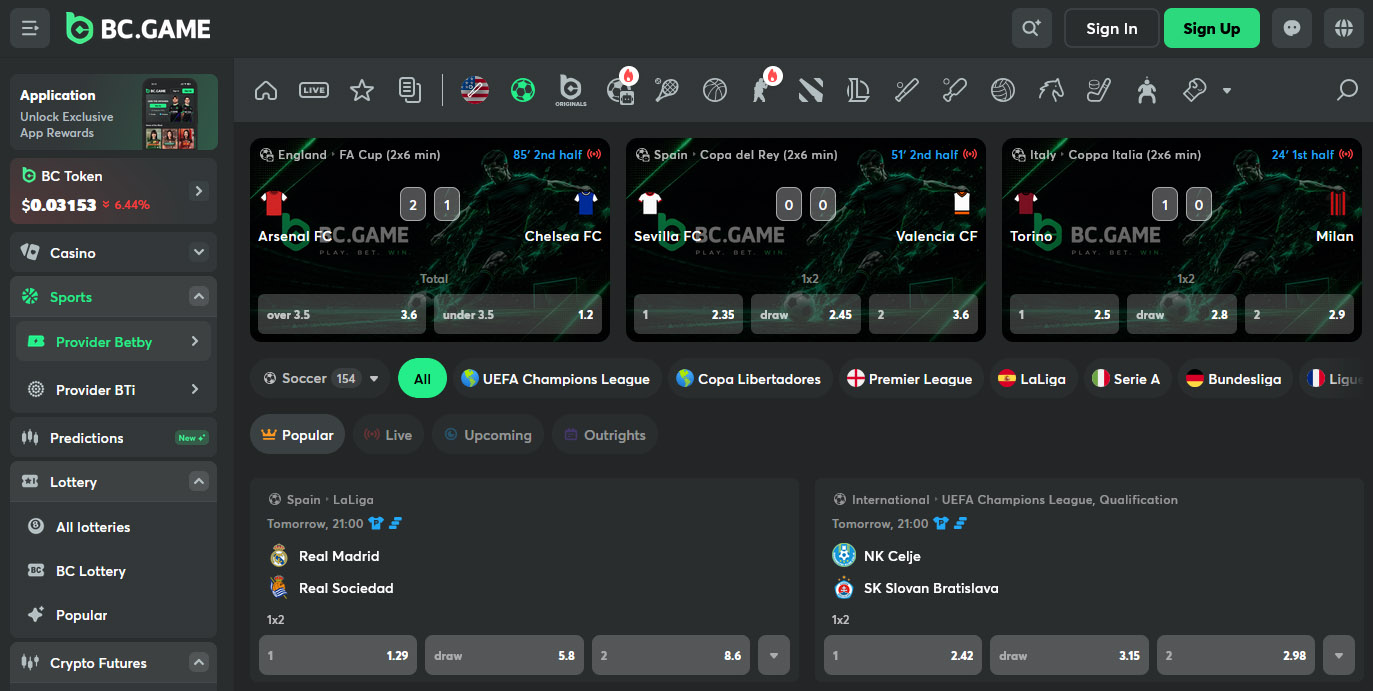The height and width of the screenshot is (691, 1373).
Task: Expand the Casino section chevron
Action: click(199, 253)
